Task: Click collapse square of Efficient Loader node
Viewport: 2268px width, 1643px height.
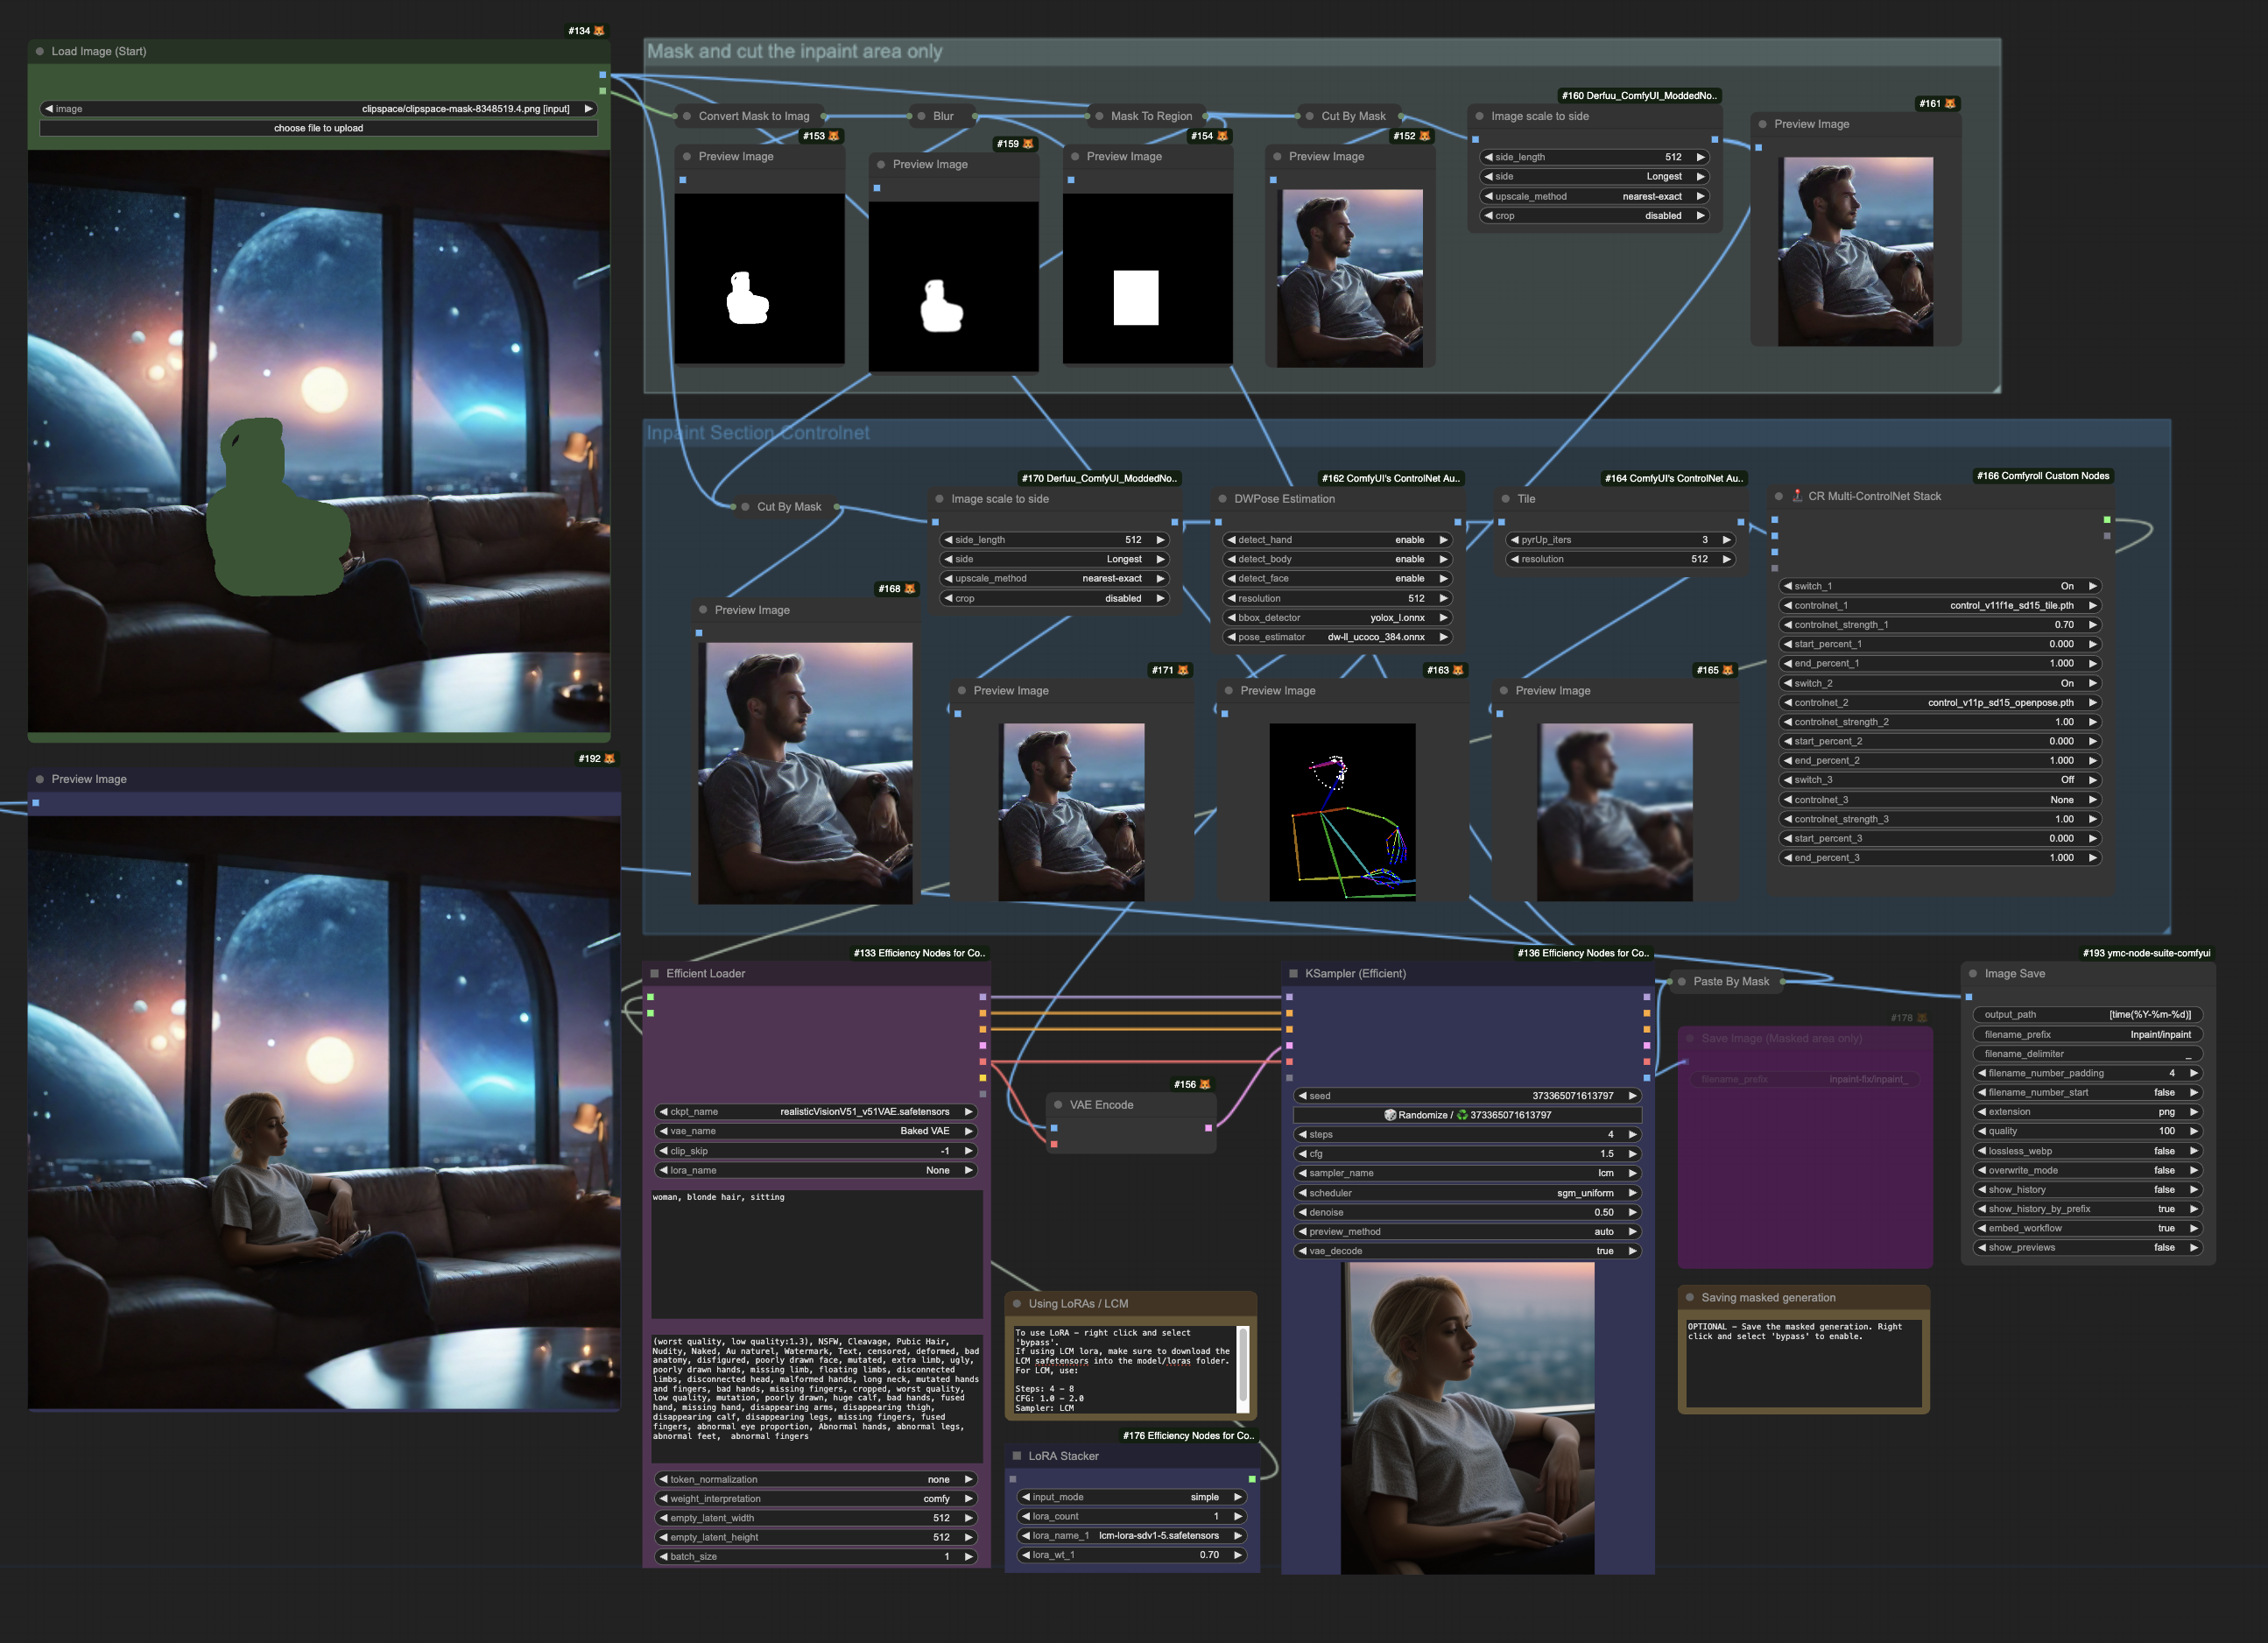Action: coord(655,973)
